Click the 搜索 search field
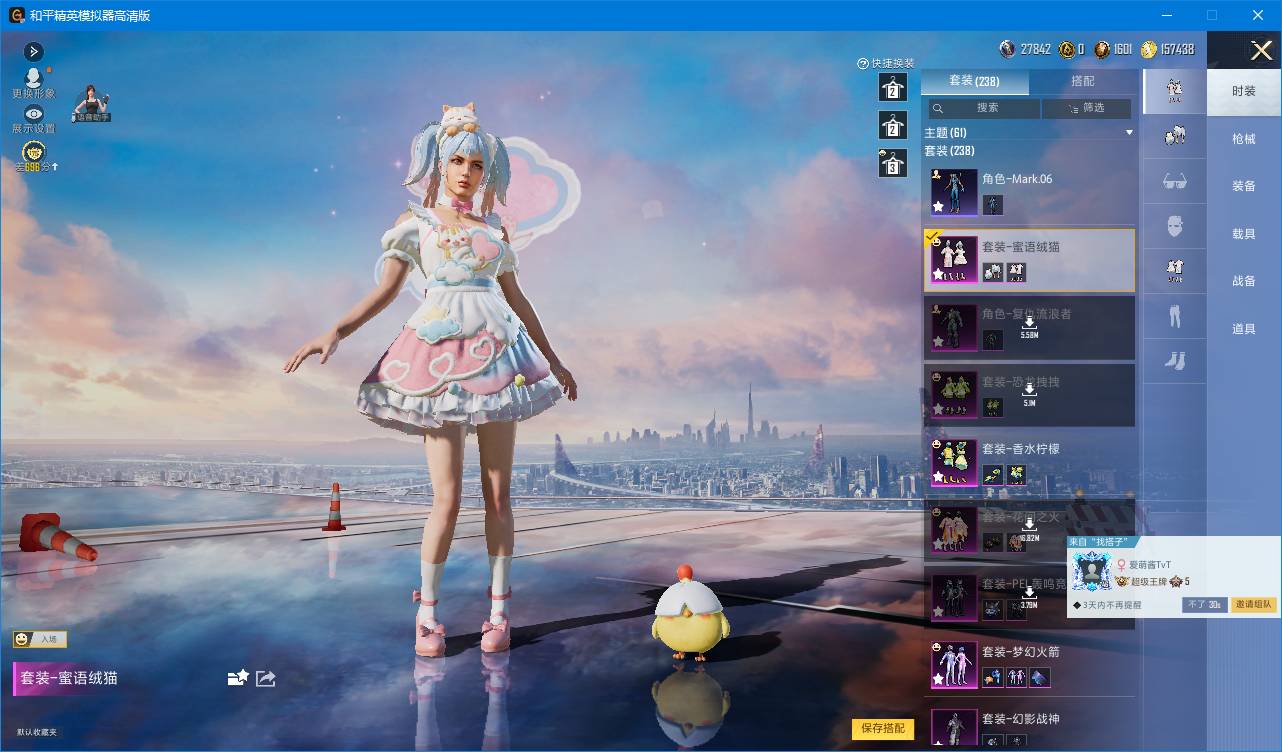Image resolution: width=1282 pixels, height=752 pixels. [983, 108]
